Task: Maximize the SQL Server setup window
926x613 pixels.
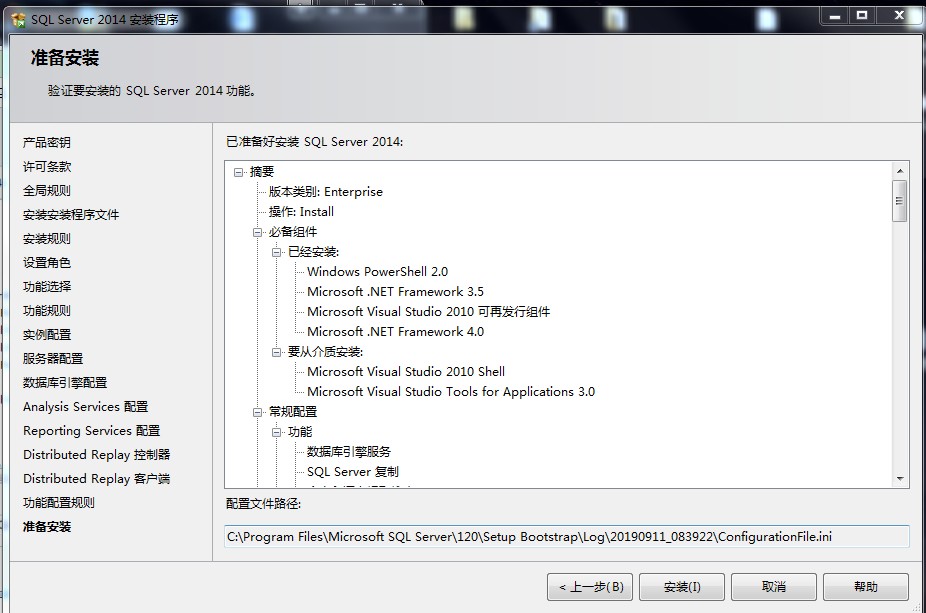Action: tap(862, 17)
